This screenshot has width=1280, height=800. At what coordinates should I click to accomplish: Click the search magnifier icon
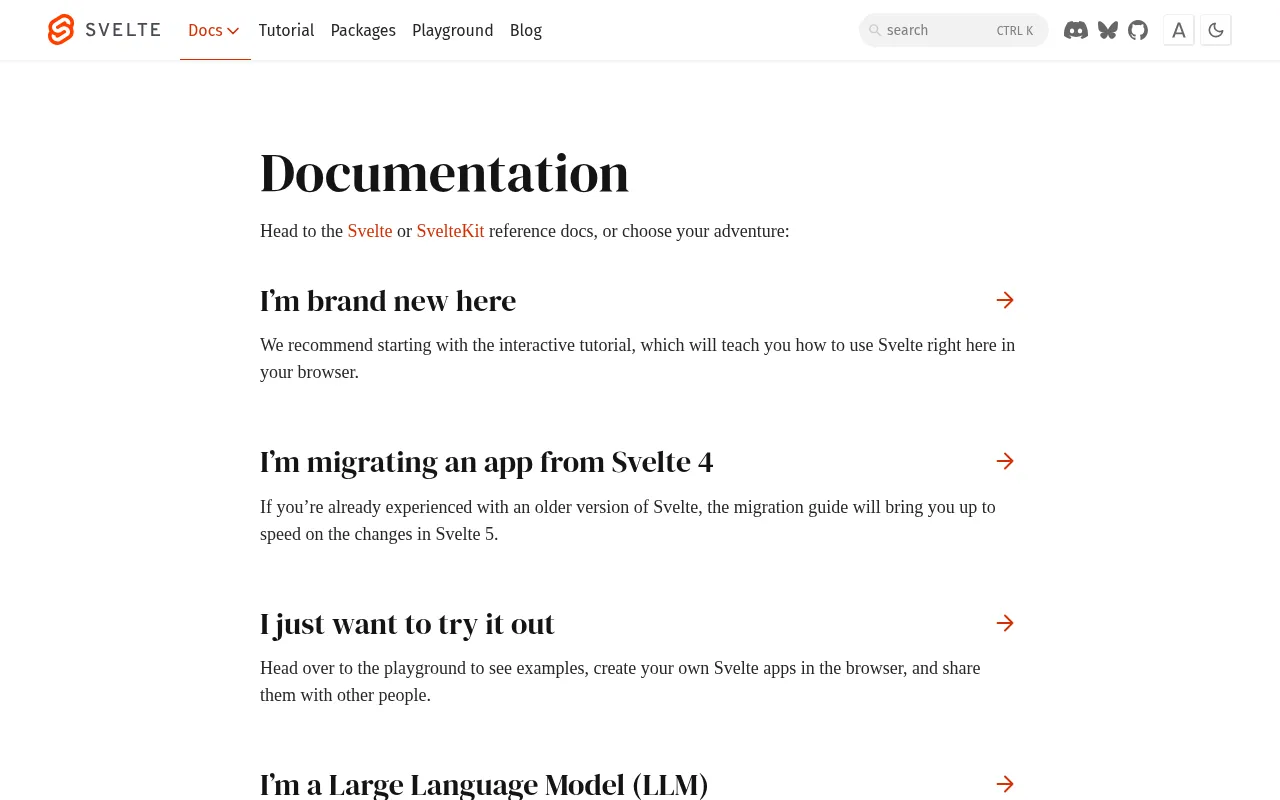875,30
